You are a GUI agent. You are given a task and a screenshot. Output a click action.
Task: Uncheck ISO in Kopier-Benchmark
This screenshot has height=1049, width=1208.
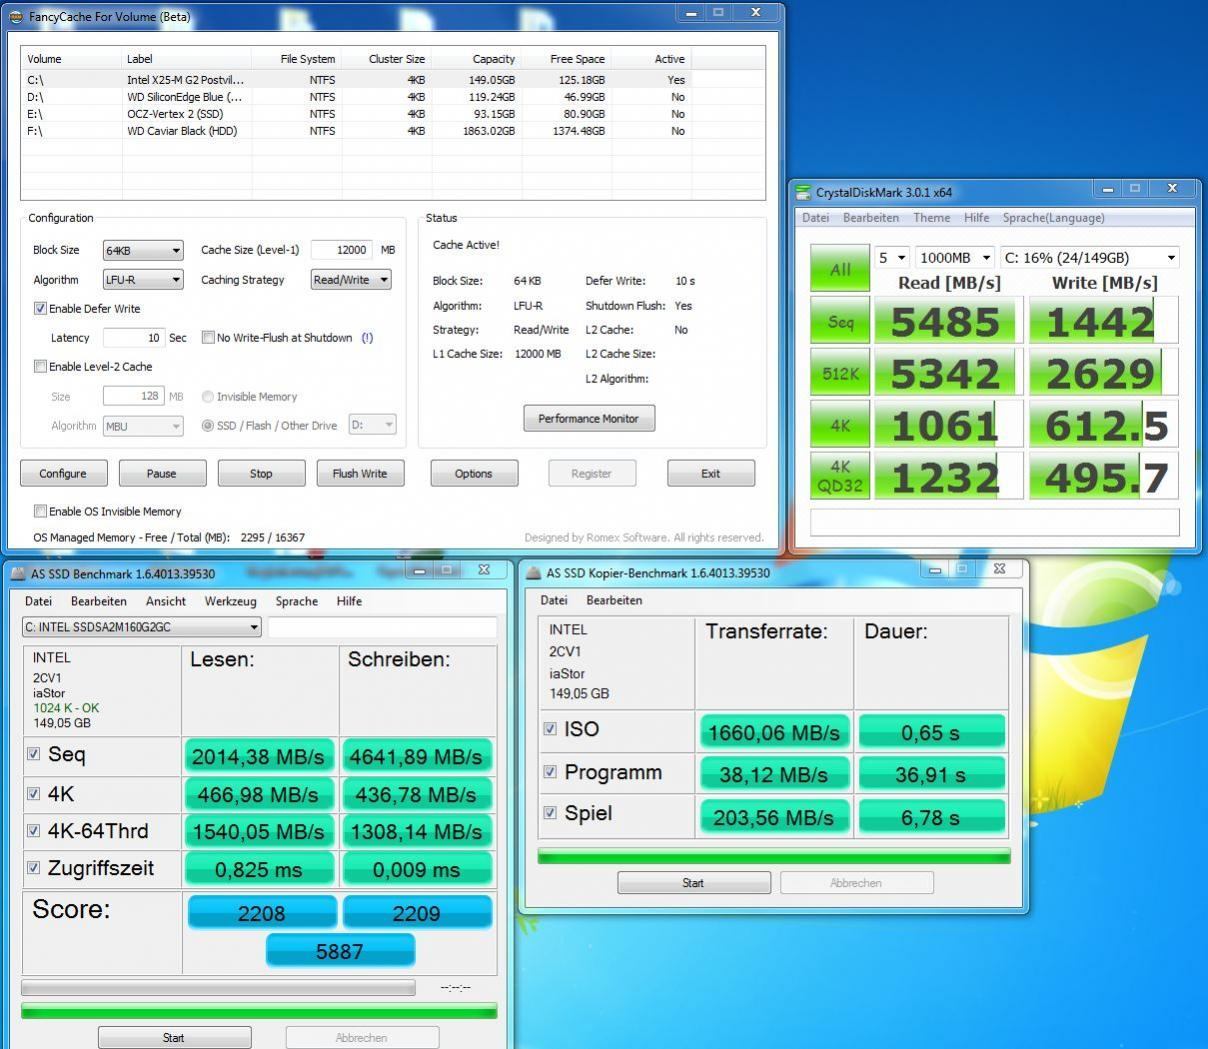click(550, 729)
